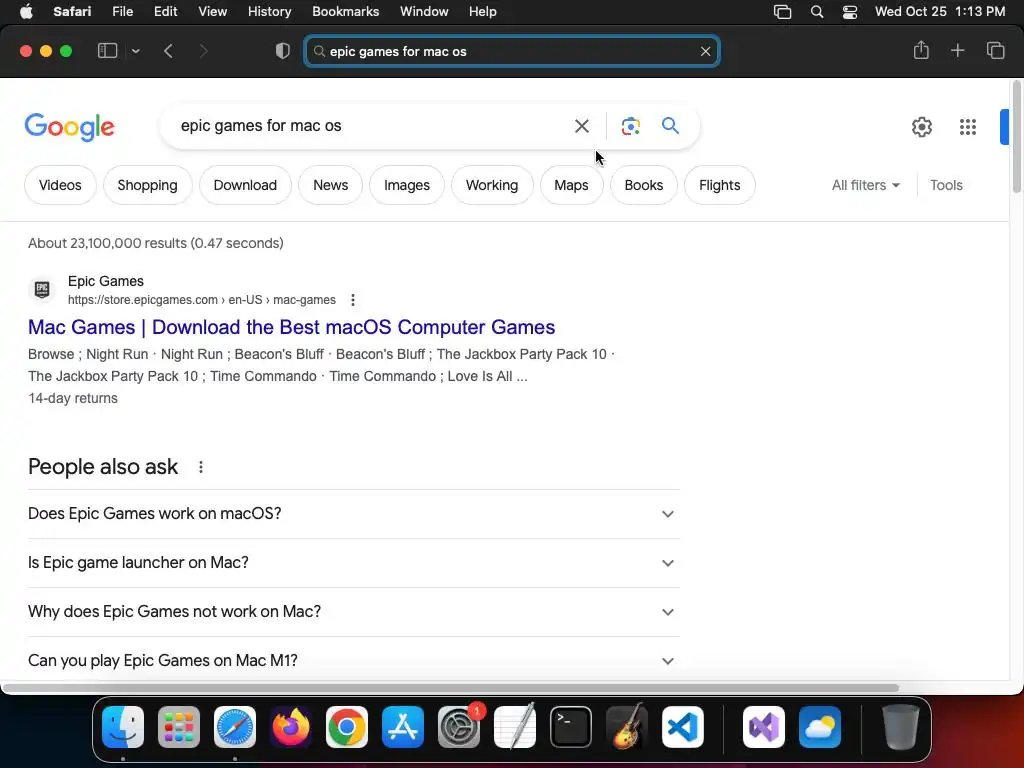Clear the Safari address bar text
Viewport: 1024px width, 768px height.
705,52
